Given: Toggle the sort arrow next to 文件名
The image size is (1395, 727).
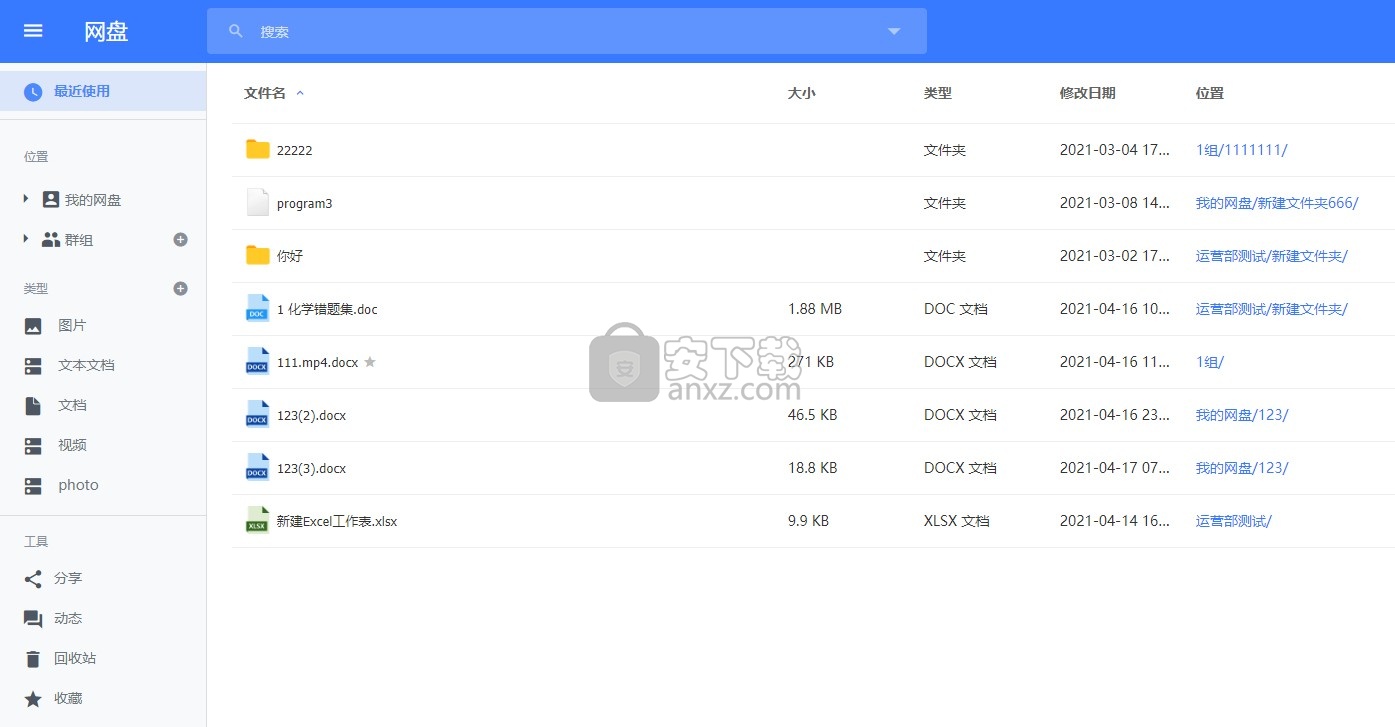Looking at the screenshot, I should coord(300,93).
